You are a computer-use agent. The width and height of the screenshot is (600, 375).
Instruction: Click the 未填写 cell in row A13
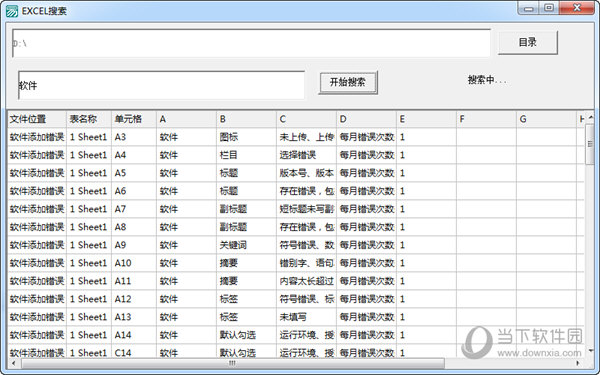(307, 317)
